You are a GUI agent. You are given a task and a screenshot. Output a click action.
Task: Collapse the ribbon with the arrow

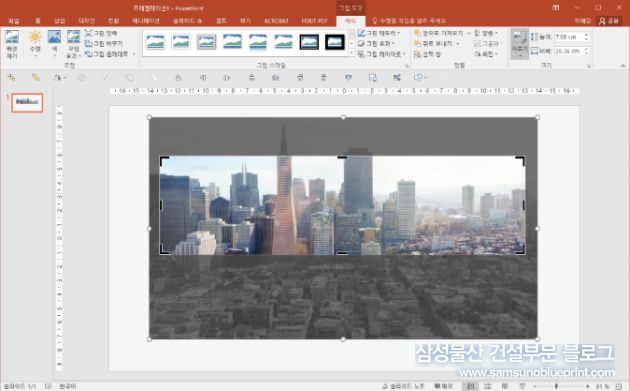pos(623,66)
